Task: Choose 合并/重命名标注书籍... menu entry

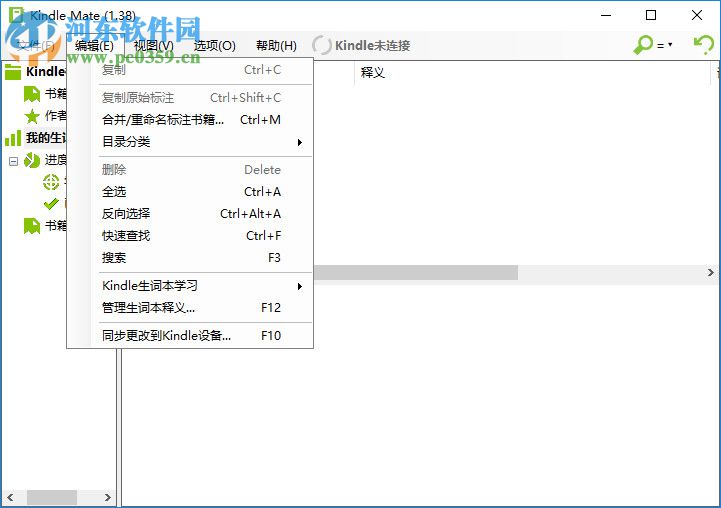Action: coord(191,120)
